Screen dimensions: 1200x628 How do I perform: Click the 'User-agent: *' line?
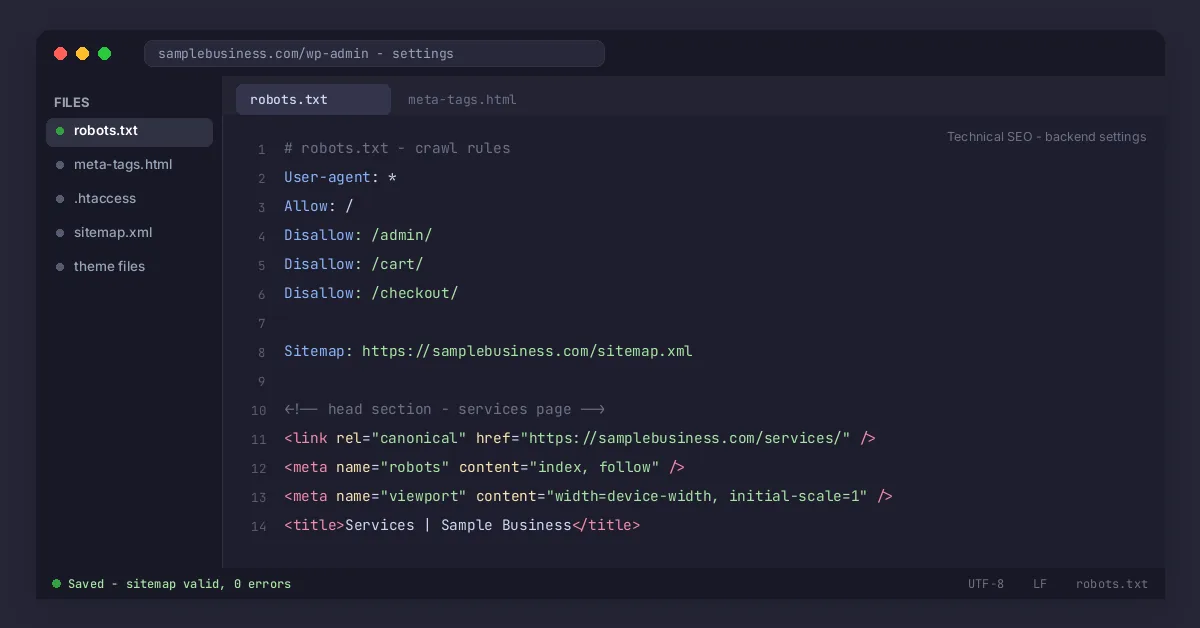click(341, 177)
